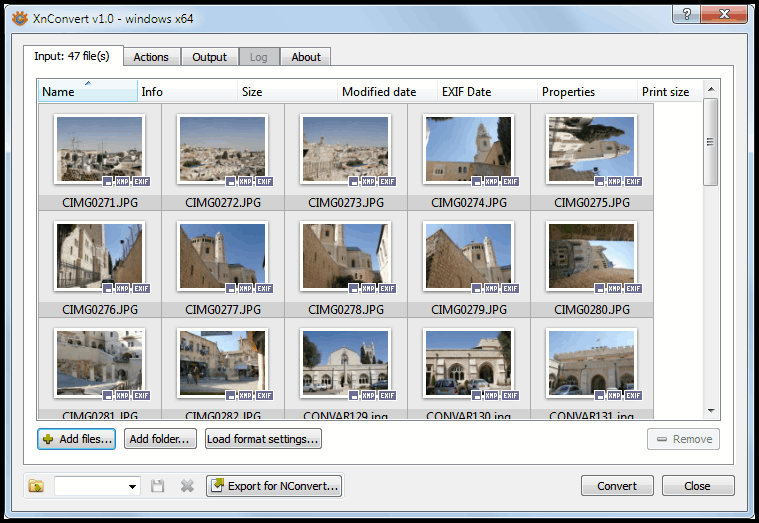Click EXIF badge on CIMG0271.JPG thumbnail
The width and height of the screenshot is (759, 523).
point(141,182)
